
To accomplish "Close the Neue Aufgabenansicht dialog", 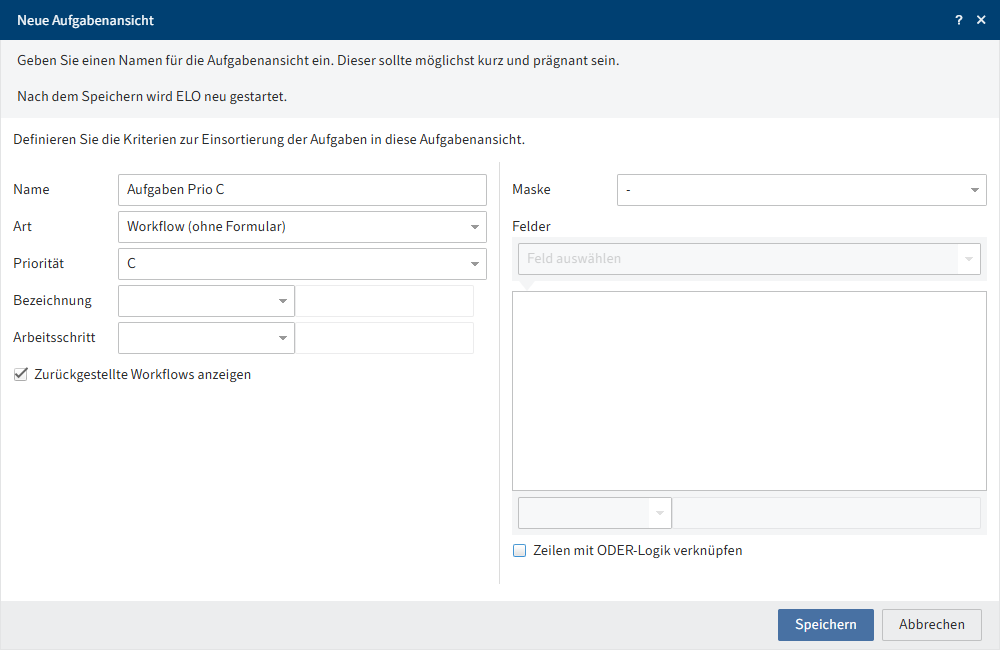I will [981, 20].
